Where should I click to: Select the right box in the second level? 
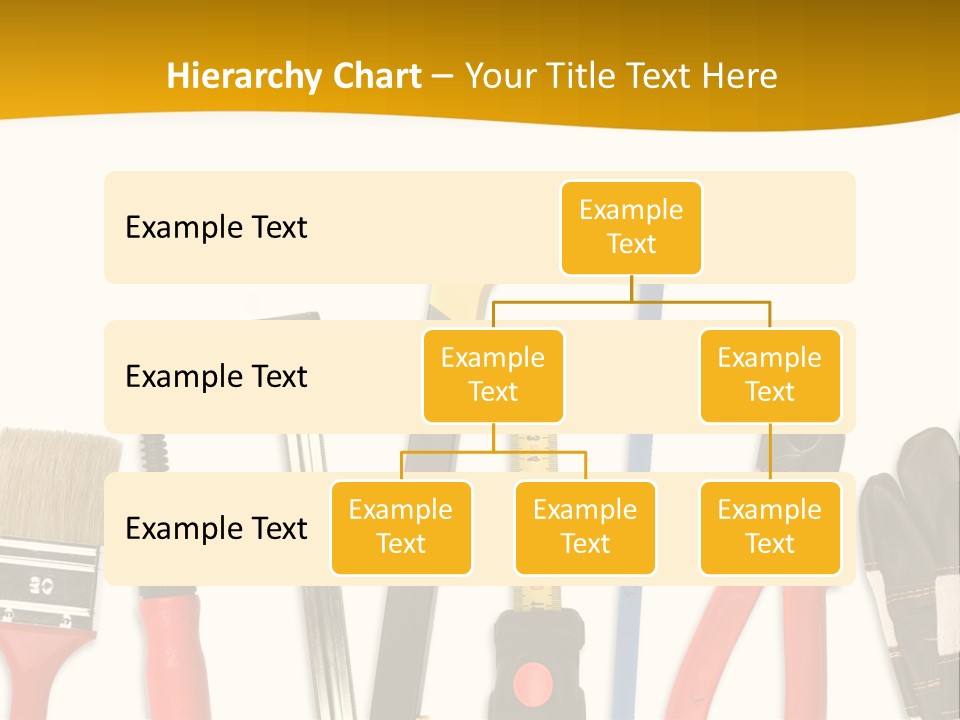[770, 375]
